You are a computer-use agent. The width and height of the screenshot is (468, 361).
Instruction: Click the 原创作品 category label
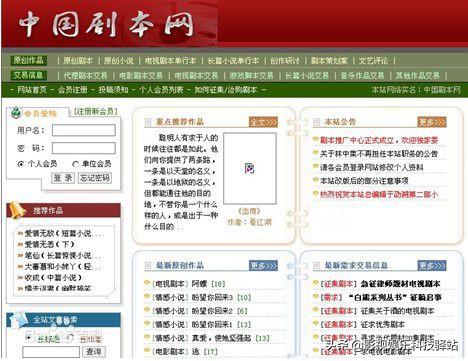(28, 60)
